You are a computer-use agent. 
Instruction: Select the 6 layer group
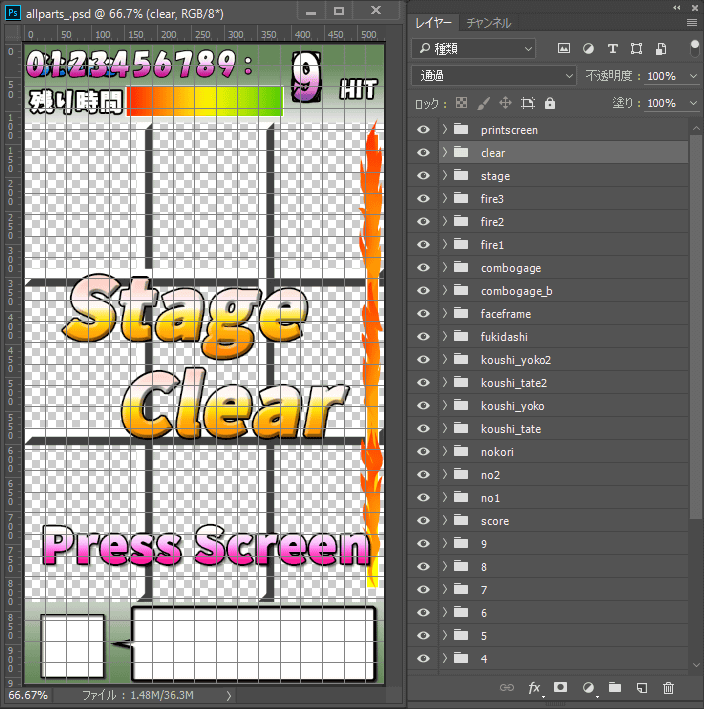tap(563, 612)
